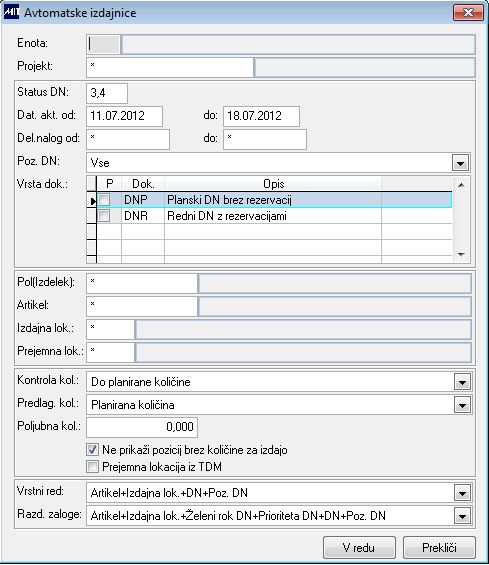The width and height of the screenshot is (489, 565).
Task: Click the MIT application icon in title bar
Action: click(11, 12)
